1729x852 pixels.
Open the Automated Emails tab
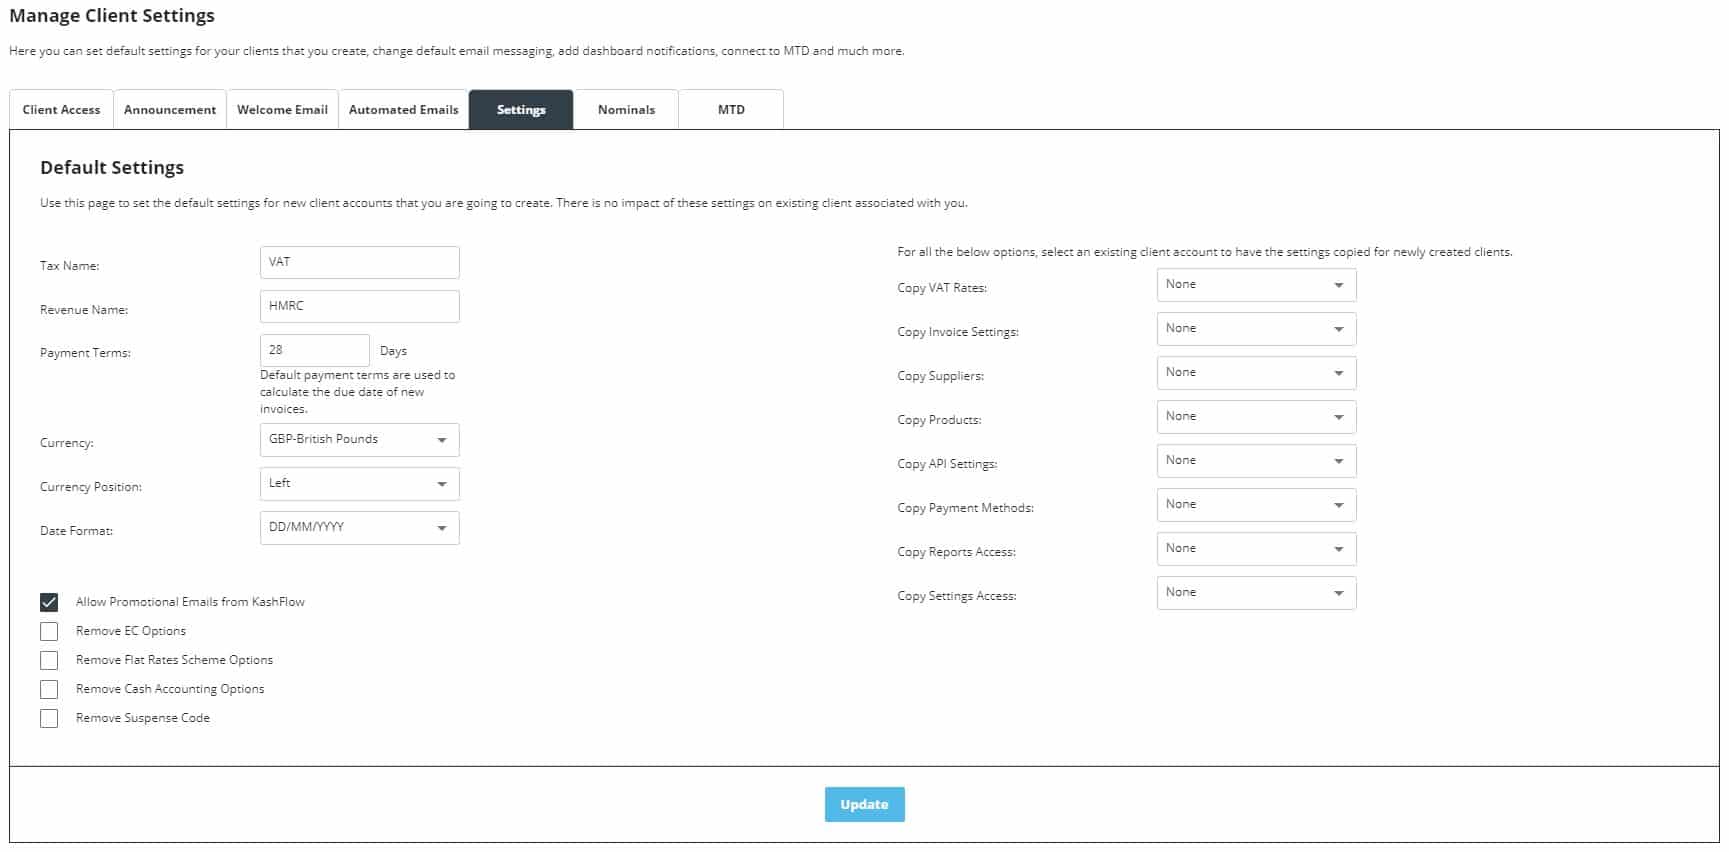(403, 110)
